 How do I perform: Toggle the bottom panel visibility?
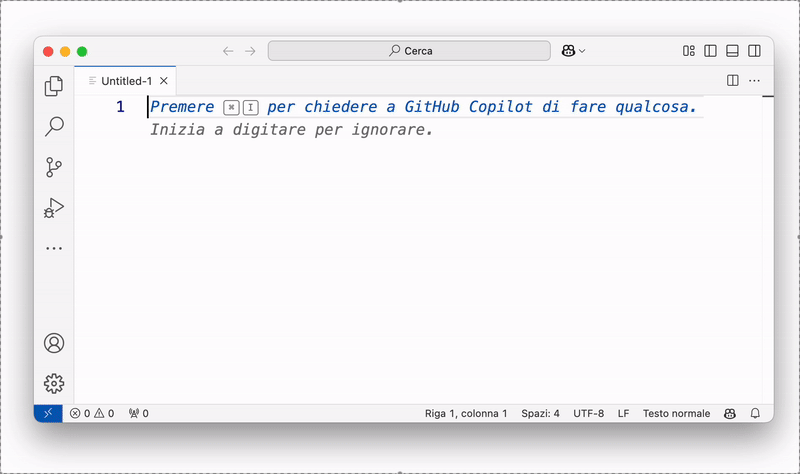(733, 51)
